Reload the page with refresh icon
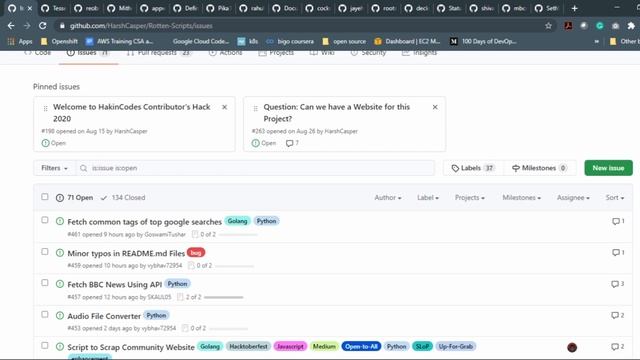 point(42,26)
